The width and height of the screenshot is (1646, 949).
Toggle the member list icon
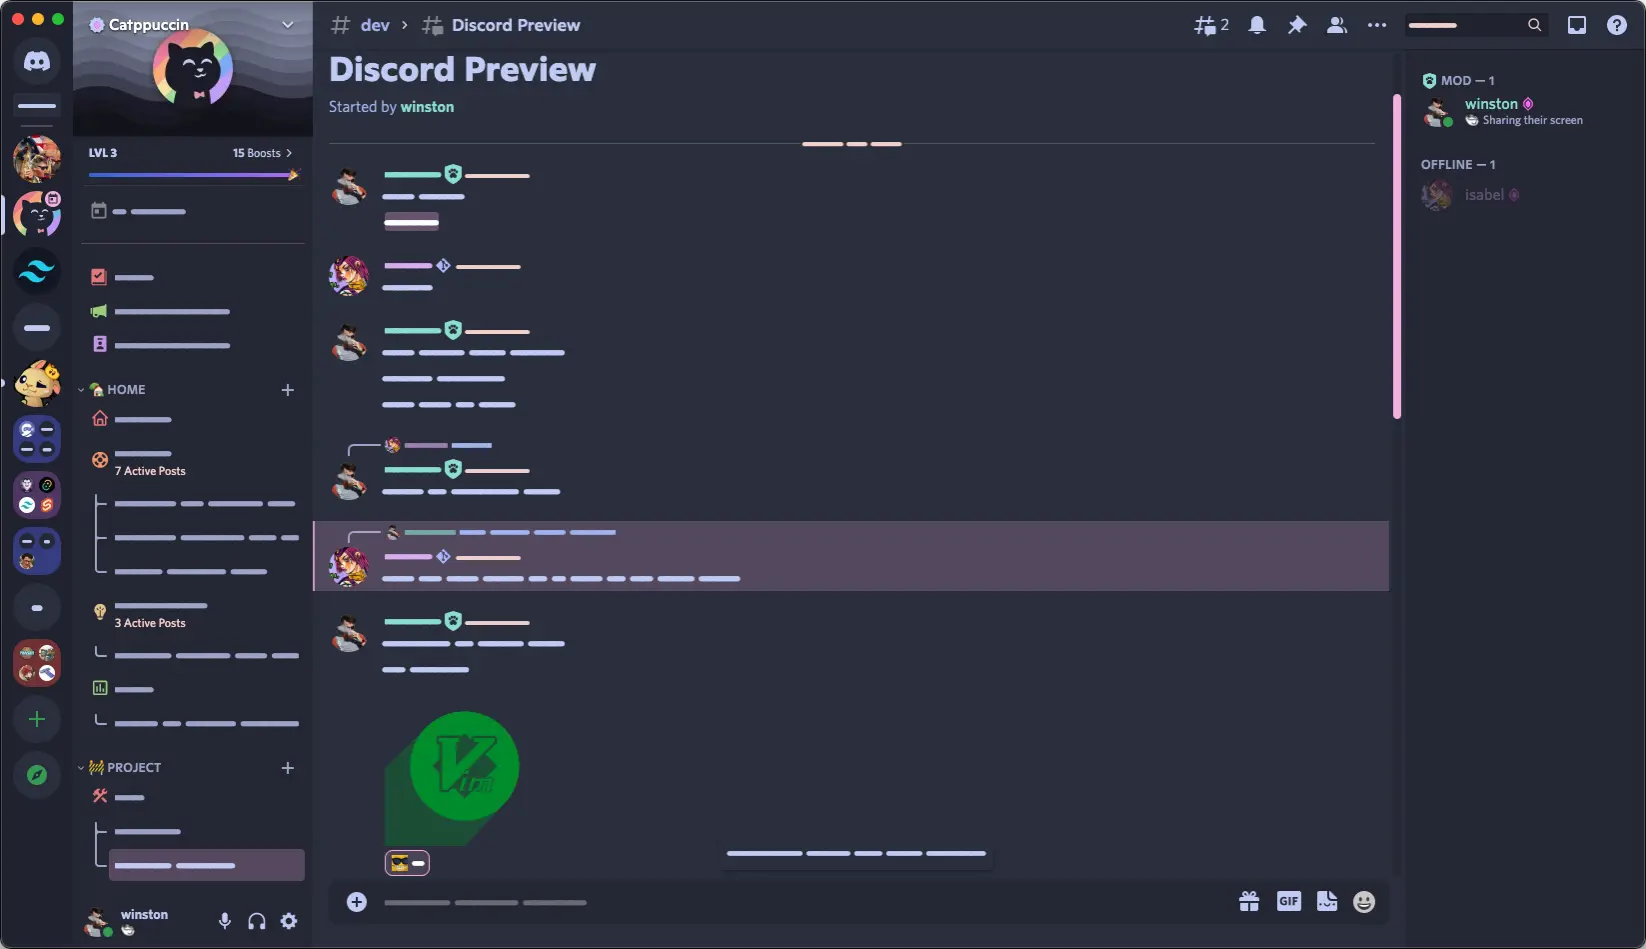1336,25
